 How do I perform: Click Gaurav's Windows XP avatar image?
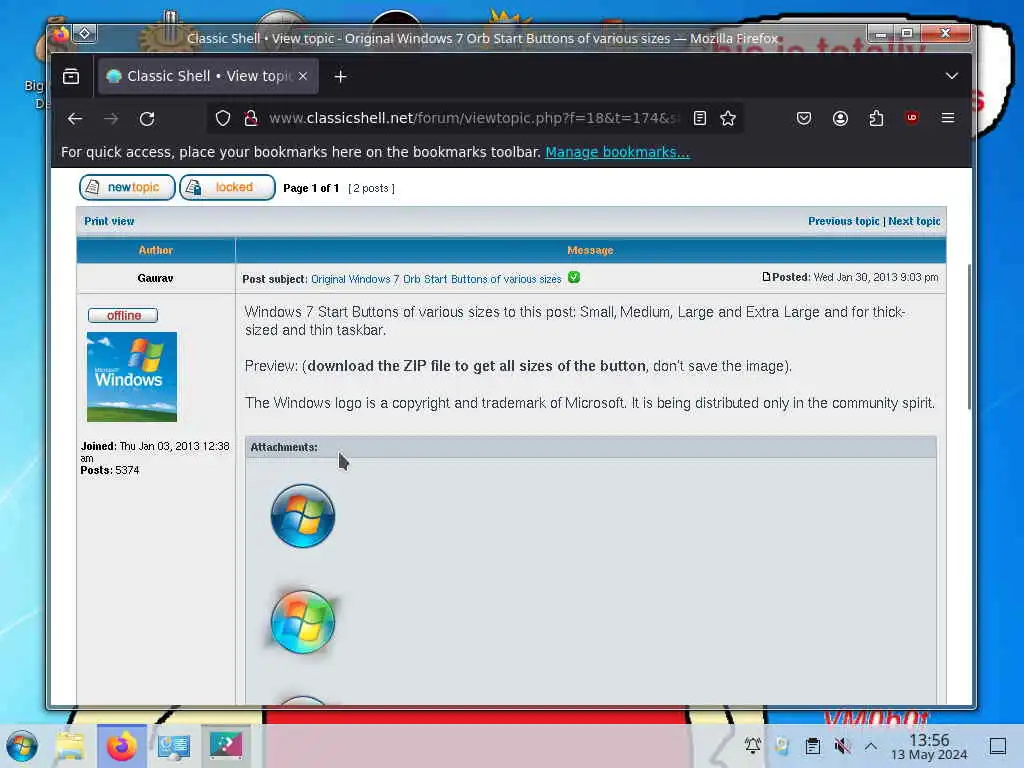click(132, 377)
